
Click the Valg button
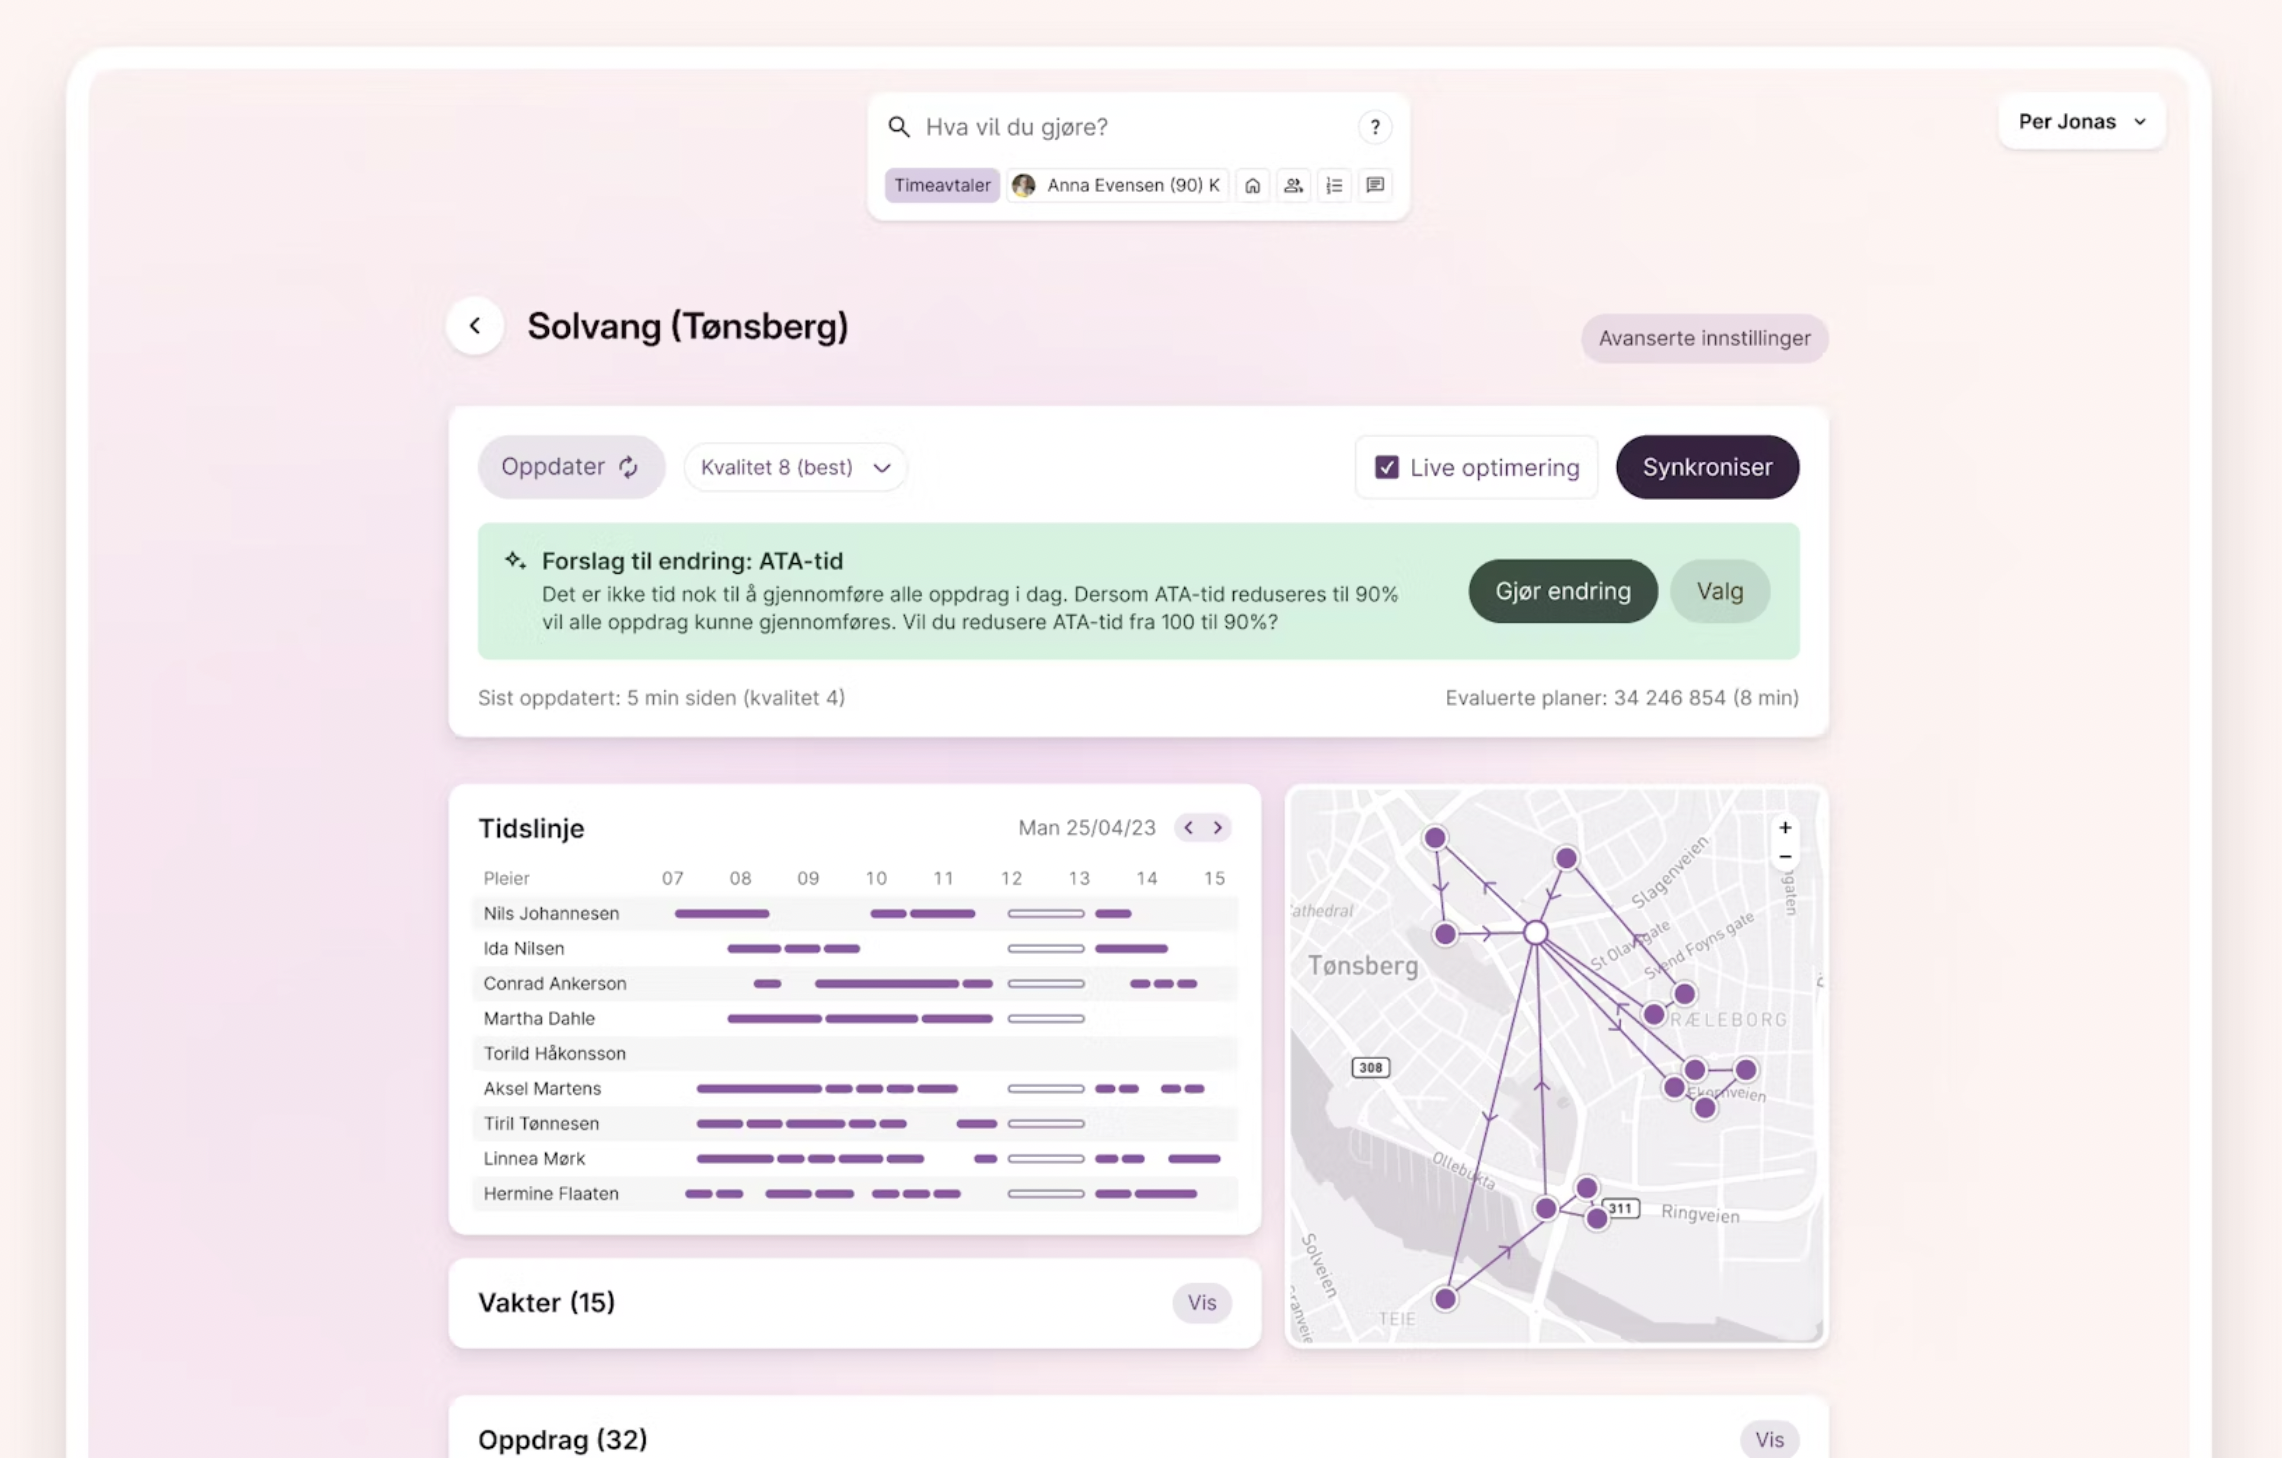click(1719, 591)
